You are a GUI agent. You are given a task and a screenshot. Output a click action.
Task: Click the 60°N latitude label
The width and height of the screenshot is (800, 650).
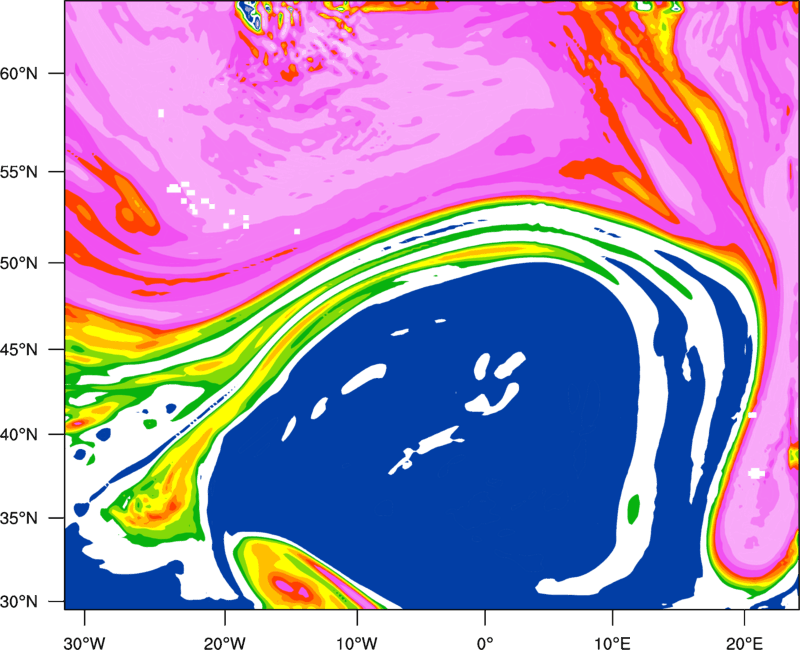point(19,73)
